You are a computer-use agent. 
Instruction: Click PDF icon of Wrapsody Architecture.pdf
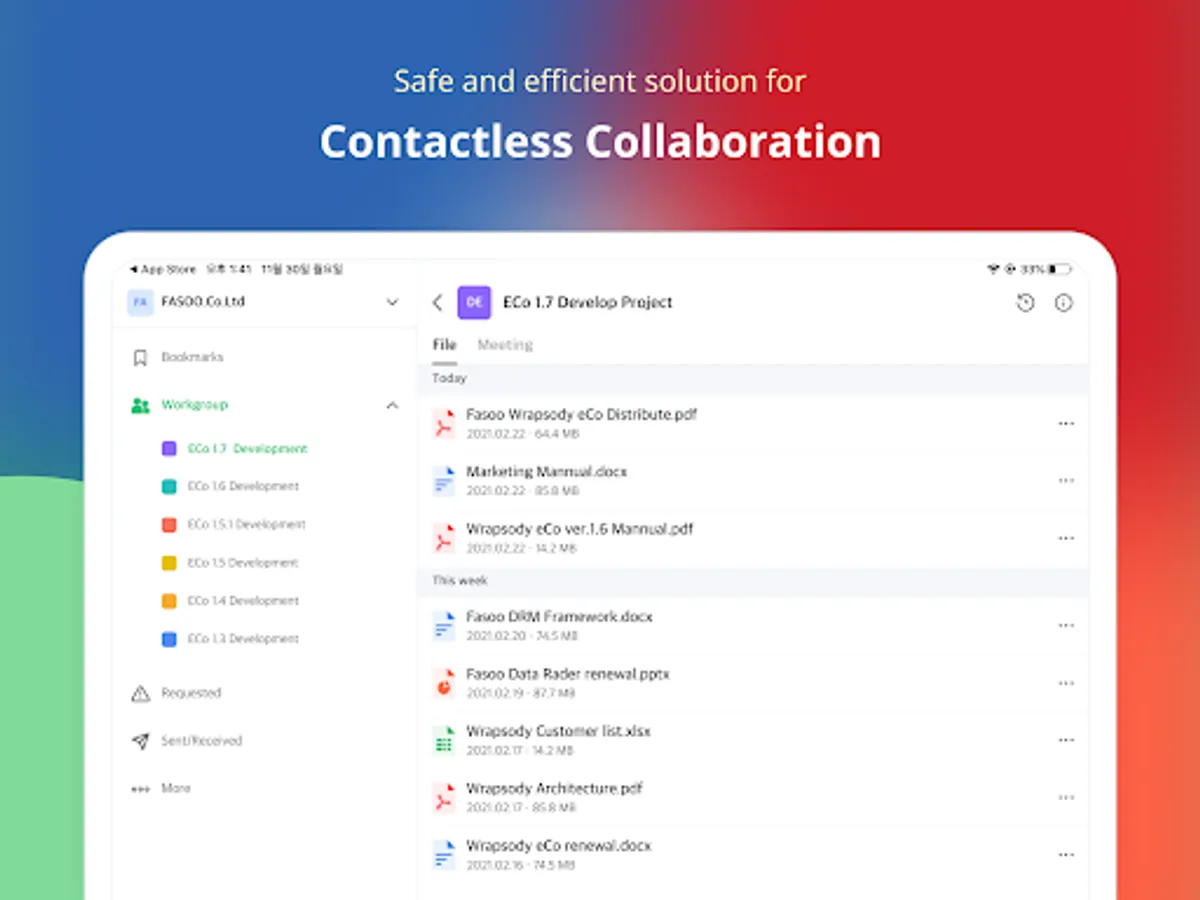pos(443,798)
